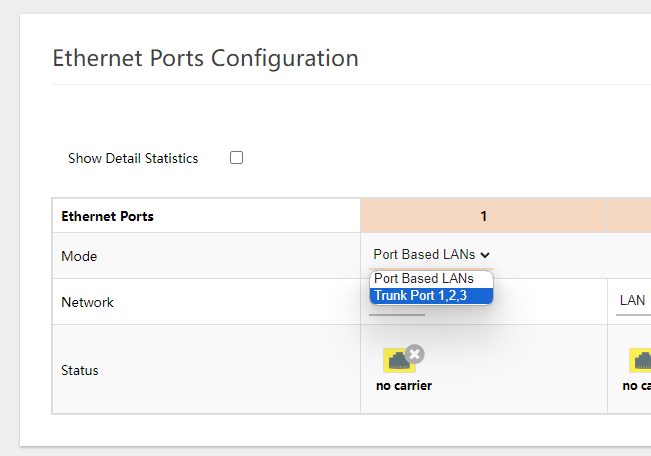Click port 1 no carrier status text
The height and width of the screenshot is (456, 651).
tap(404, 385)
